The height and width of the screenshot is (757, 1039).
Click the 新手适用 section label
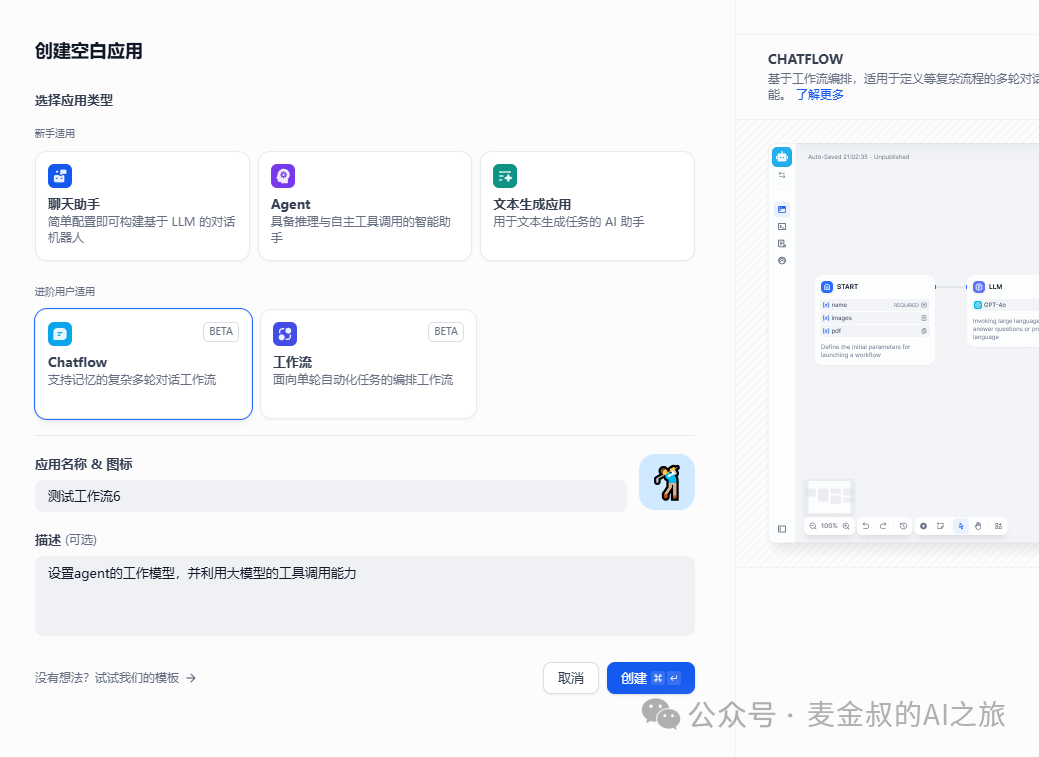coord(55,134)
